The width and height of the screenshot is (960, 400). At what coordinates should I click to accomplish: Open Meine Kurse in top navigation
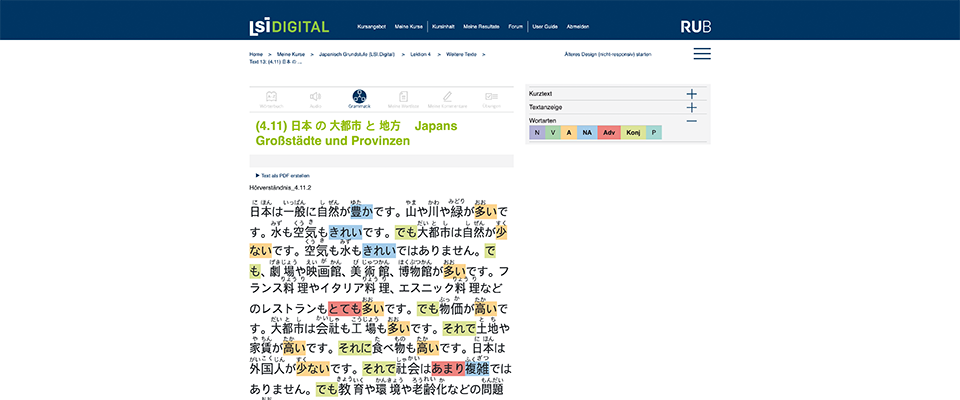point(409,26)
